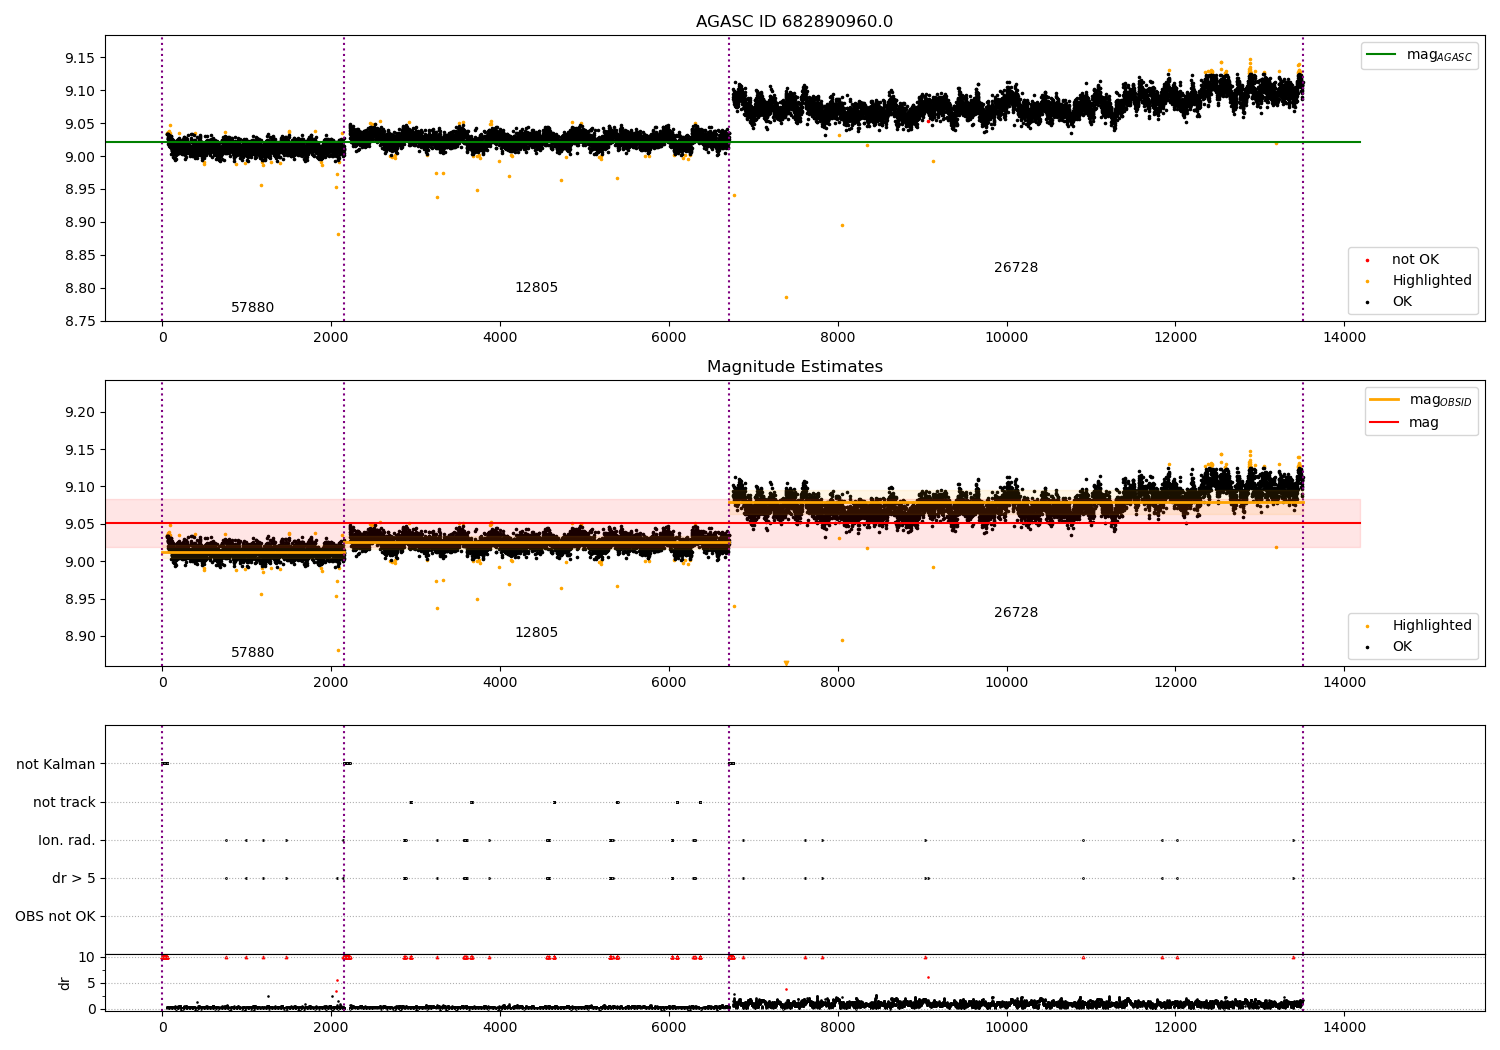
Task: Click the 'dr' axis label in bottom panel
Action: coord(65,983)
